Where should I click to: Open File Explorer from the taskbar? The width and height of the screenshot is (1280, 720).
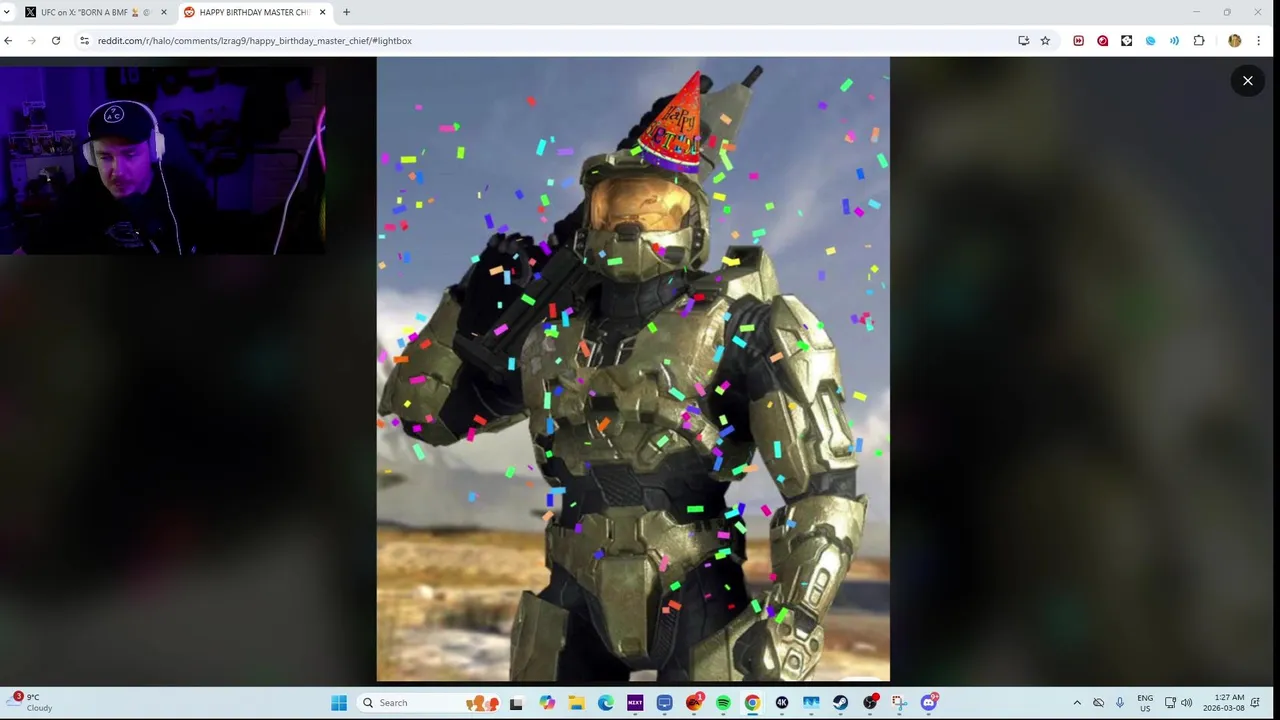(576, 702)
